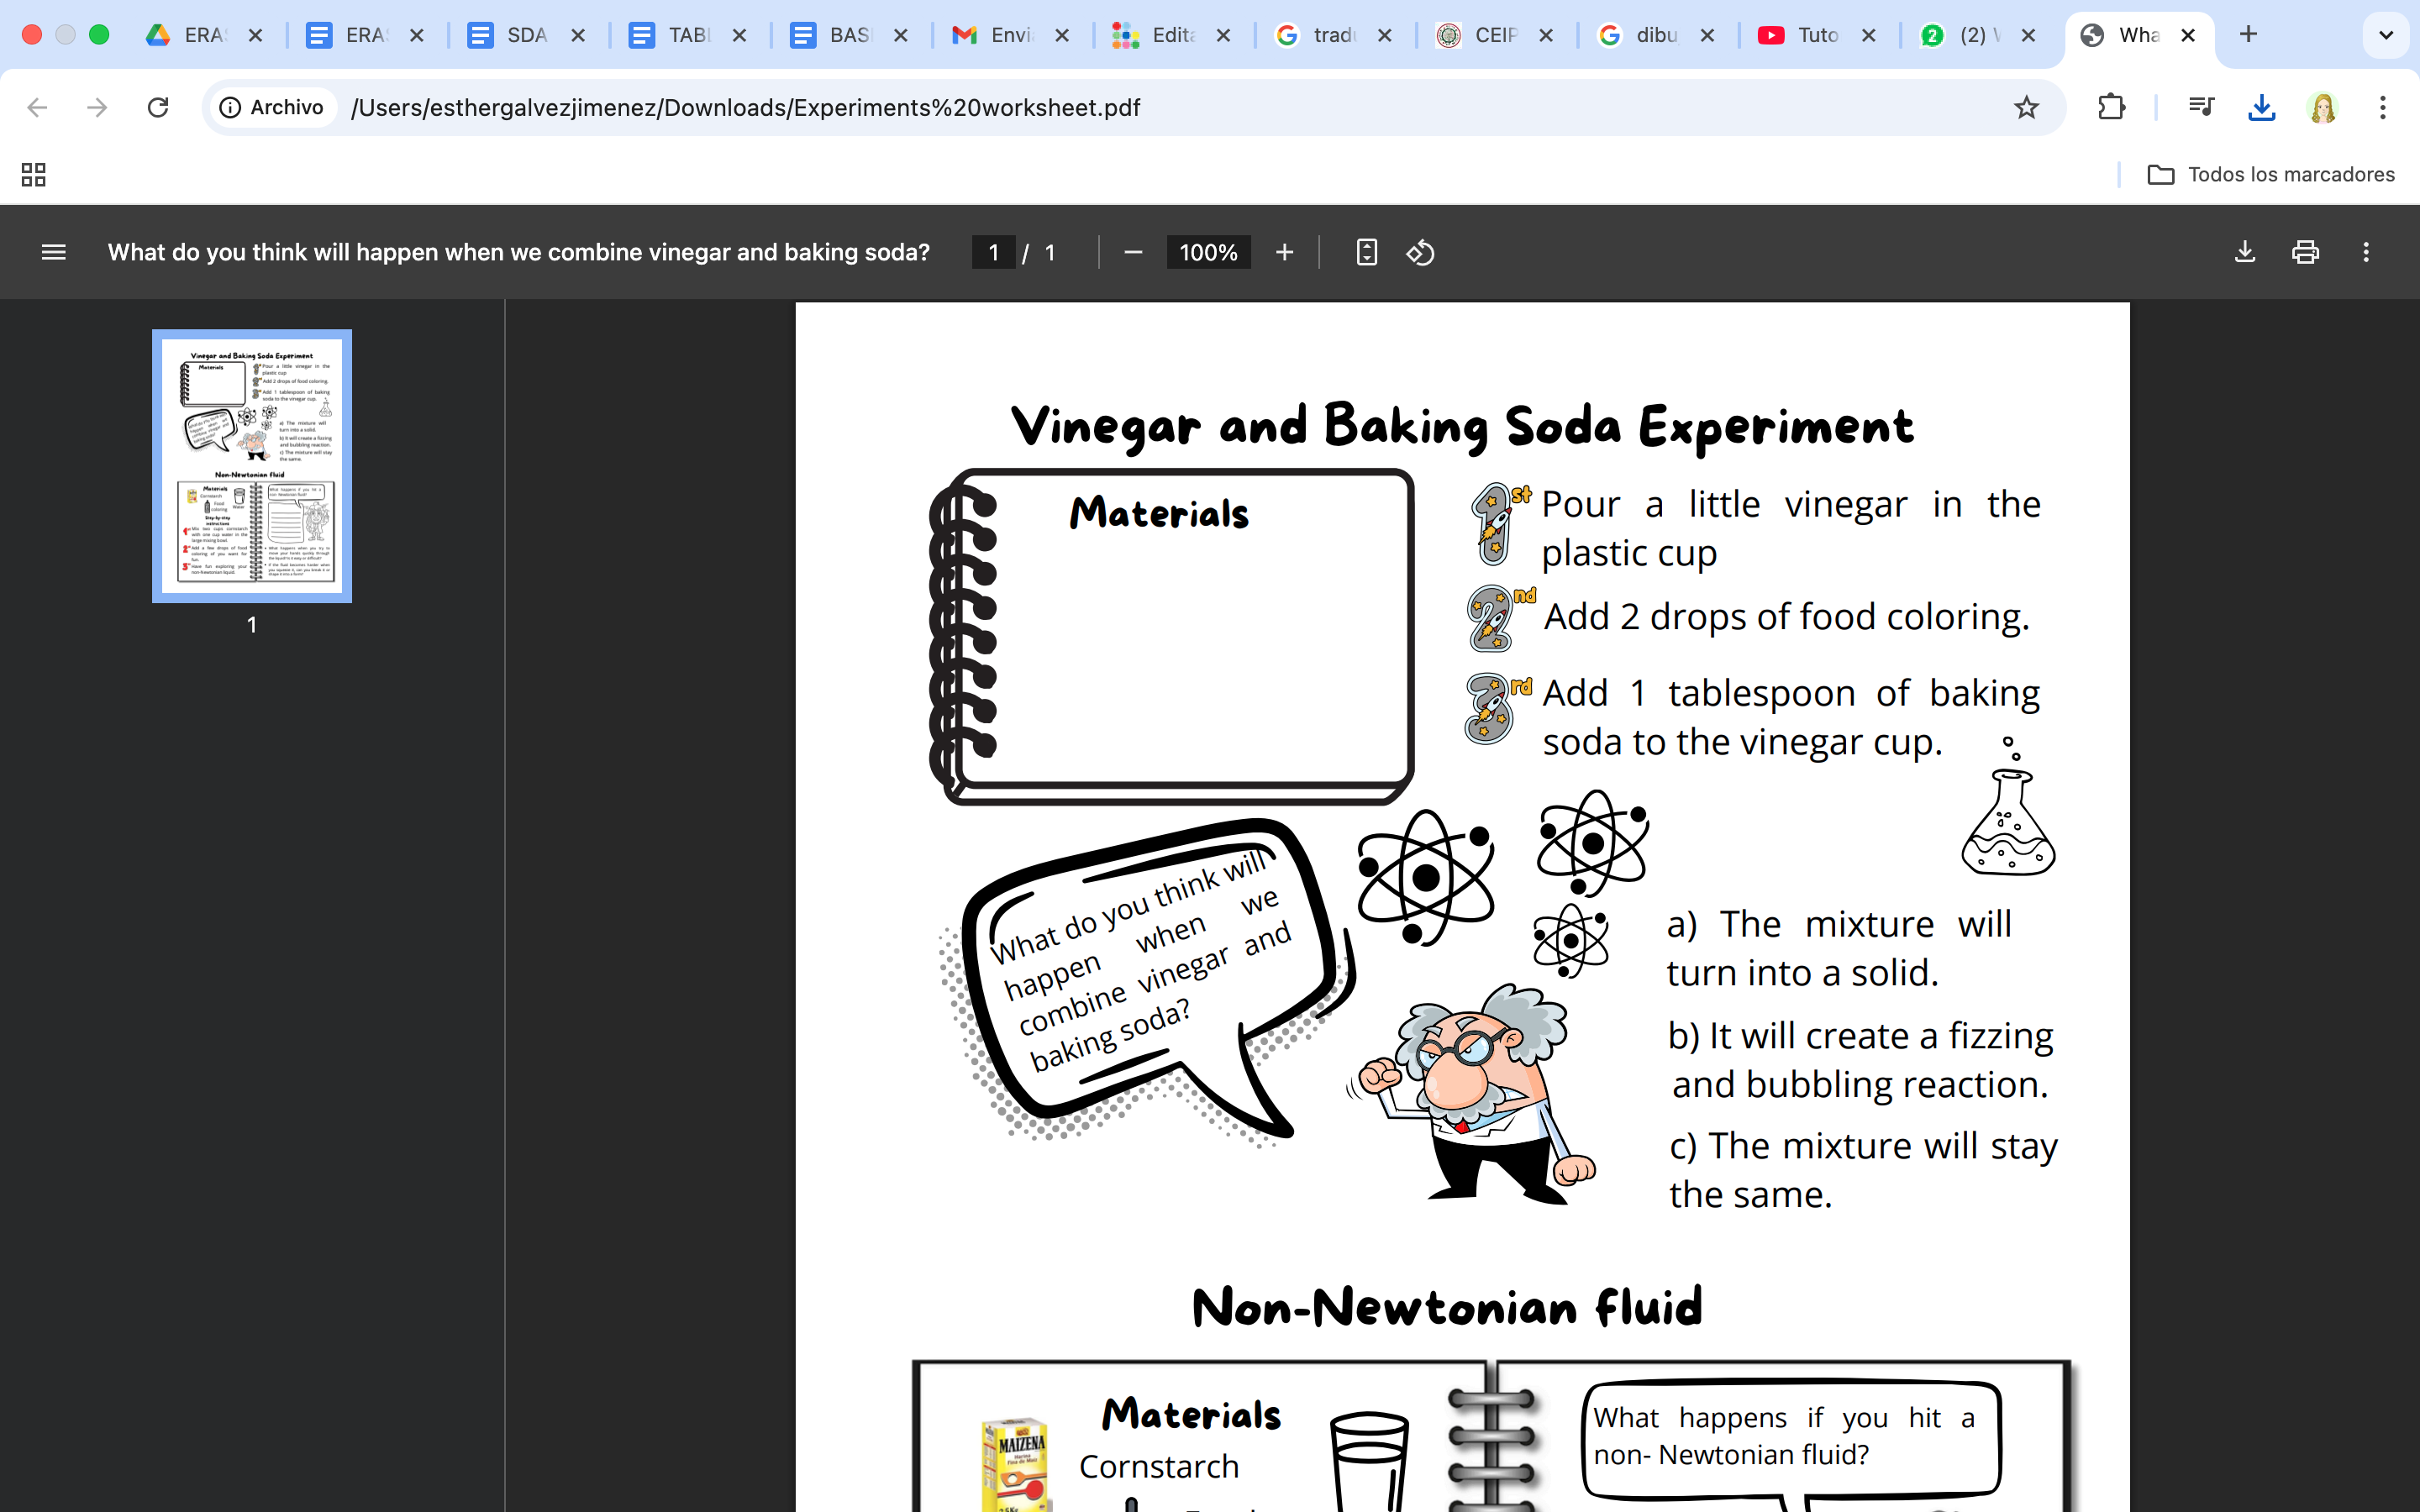The height and width of the screenshot is (1512, 2420).
Task: Show Chrome downloads panel
Action: pyautogui.click(x=2262, y=107)
